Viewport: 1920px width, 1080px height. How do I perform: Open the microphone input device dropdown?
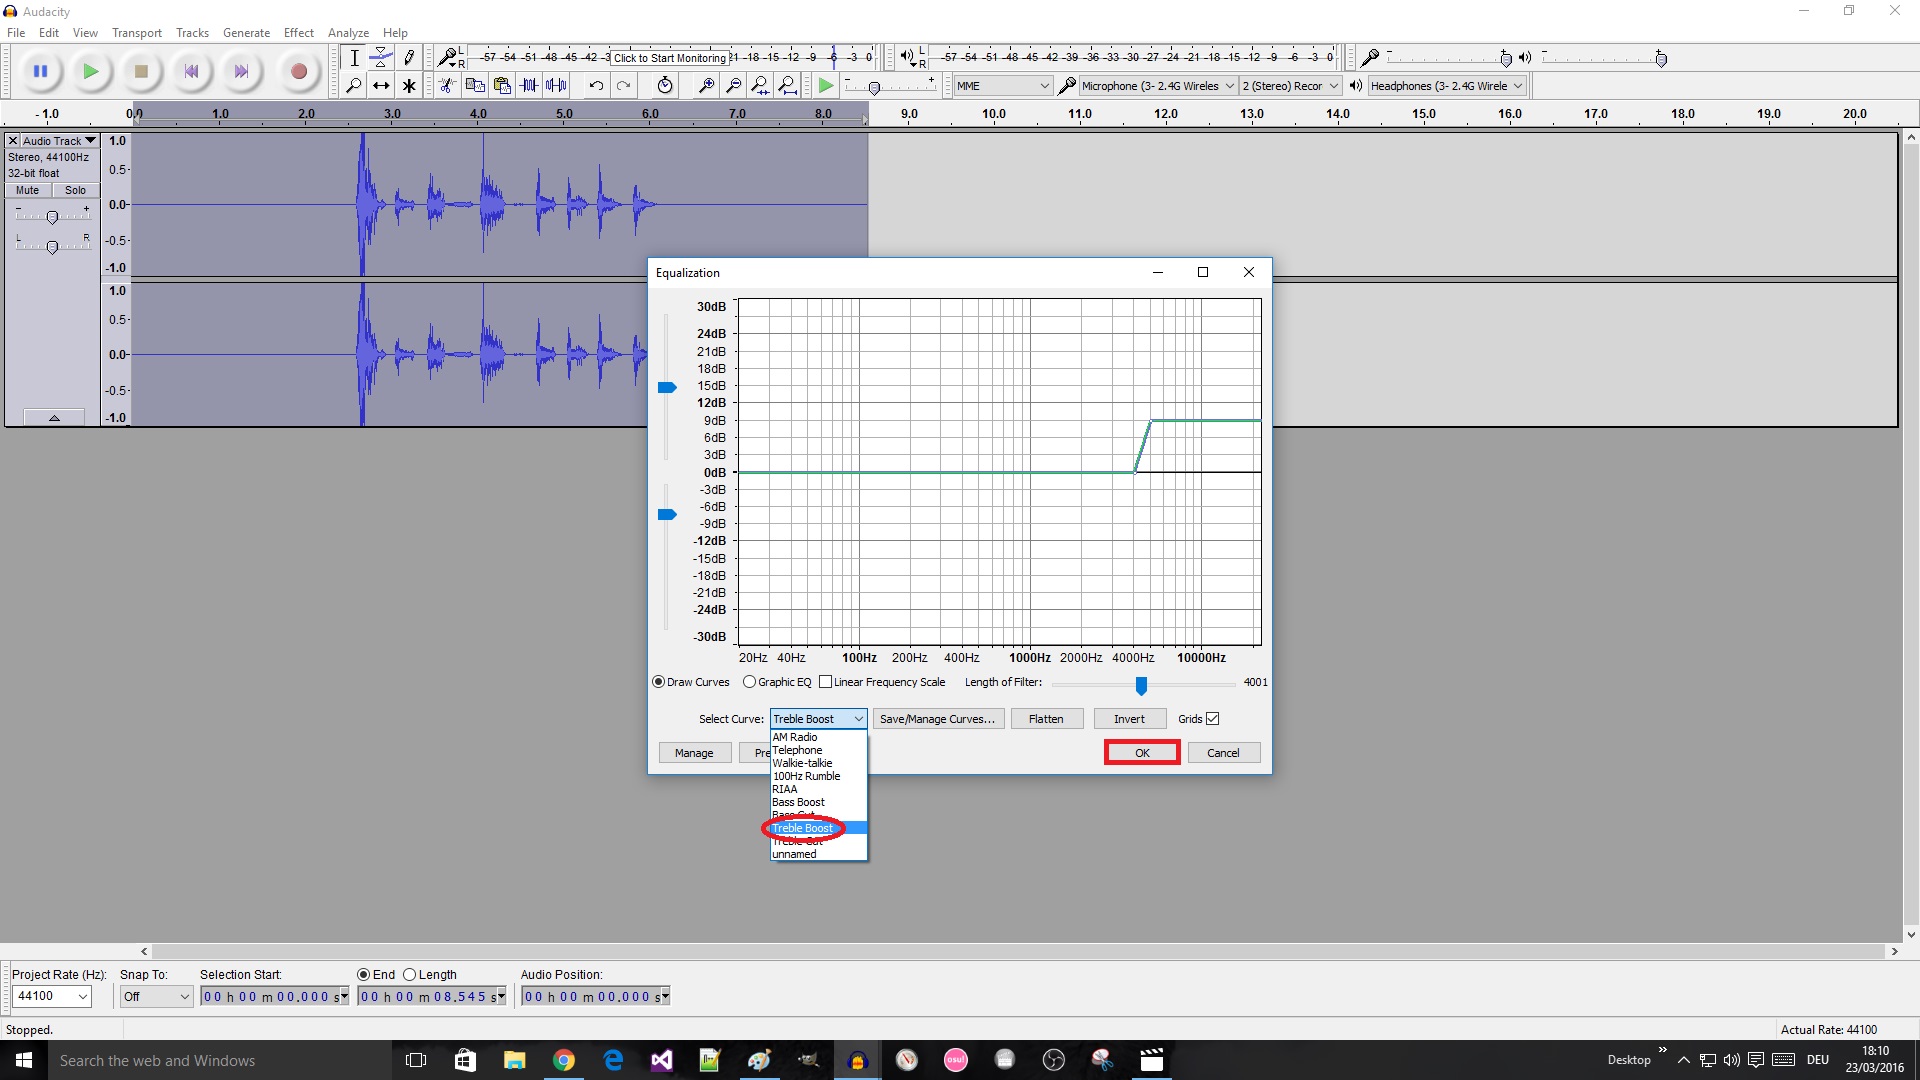pos(1230,85)
